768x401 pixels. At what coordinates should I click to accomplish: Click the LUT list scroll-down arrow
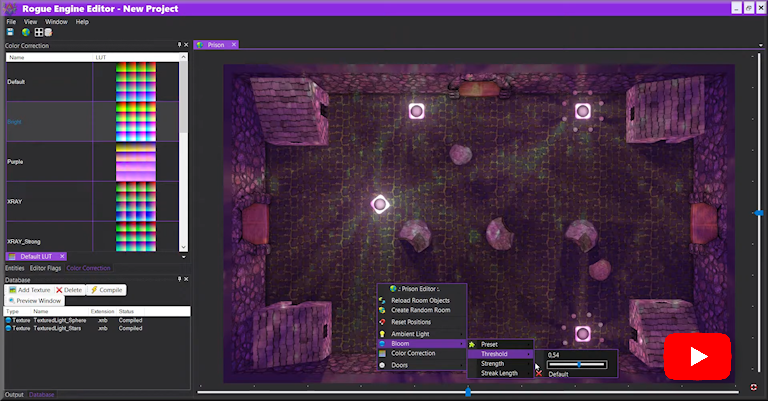(184, 248)
